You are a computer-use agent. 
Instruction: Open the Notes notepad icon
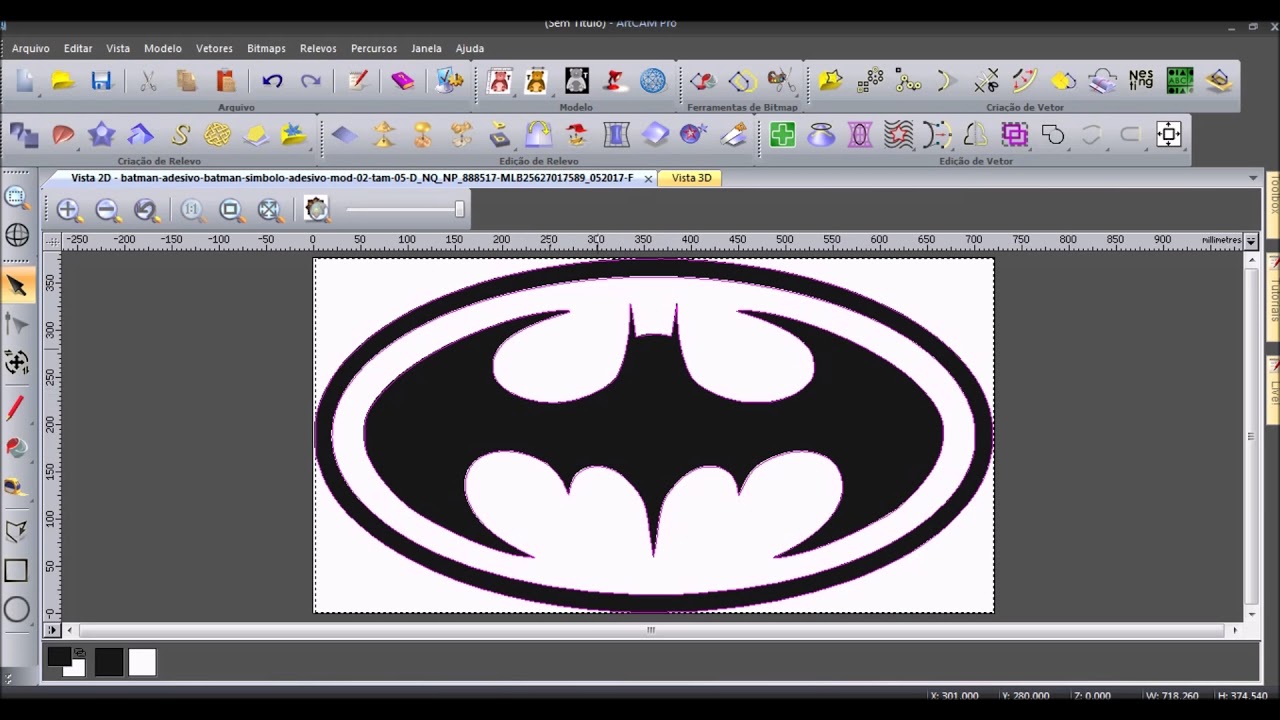click(358, 81)
